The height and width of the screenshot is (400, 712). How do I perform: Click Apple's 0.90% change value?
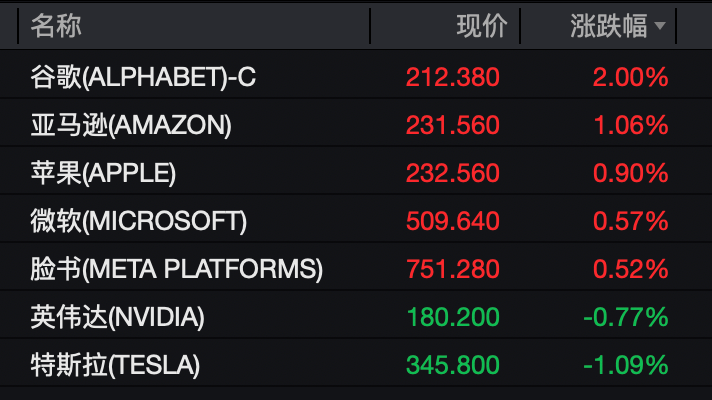pyautogui.click(x=631, y=173)
